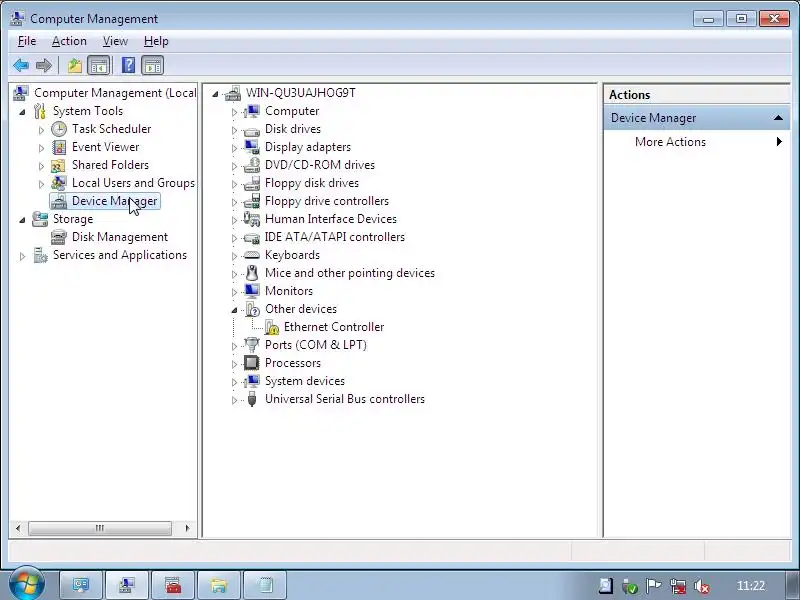Viewport: 800px width, 600px height.
Task: Click the Mice and other pointing devices icon
Action: 252,273
